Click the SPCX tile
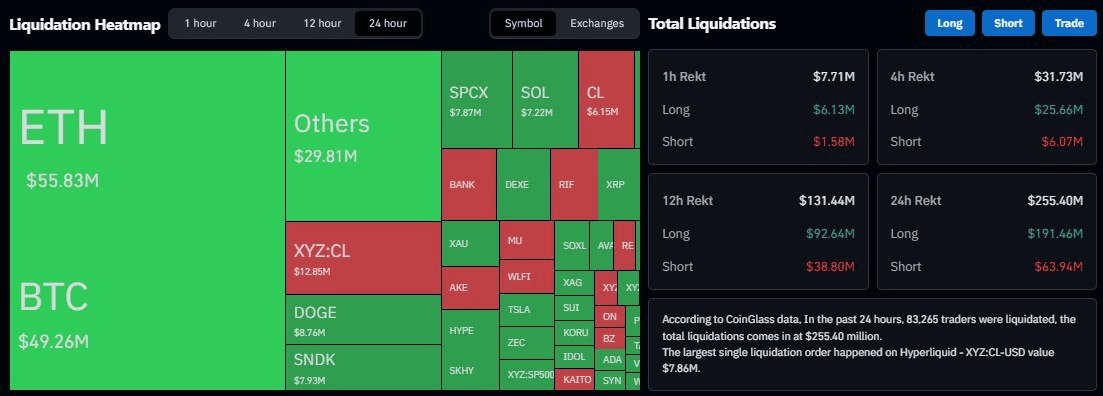 477,99
